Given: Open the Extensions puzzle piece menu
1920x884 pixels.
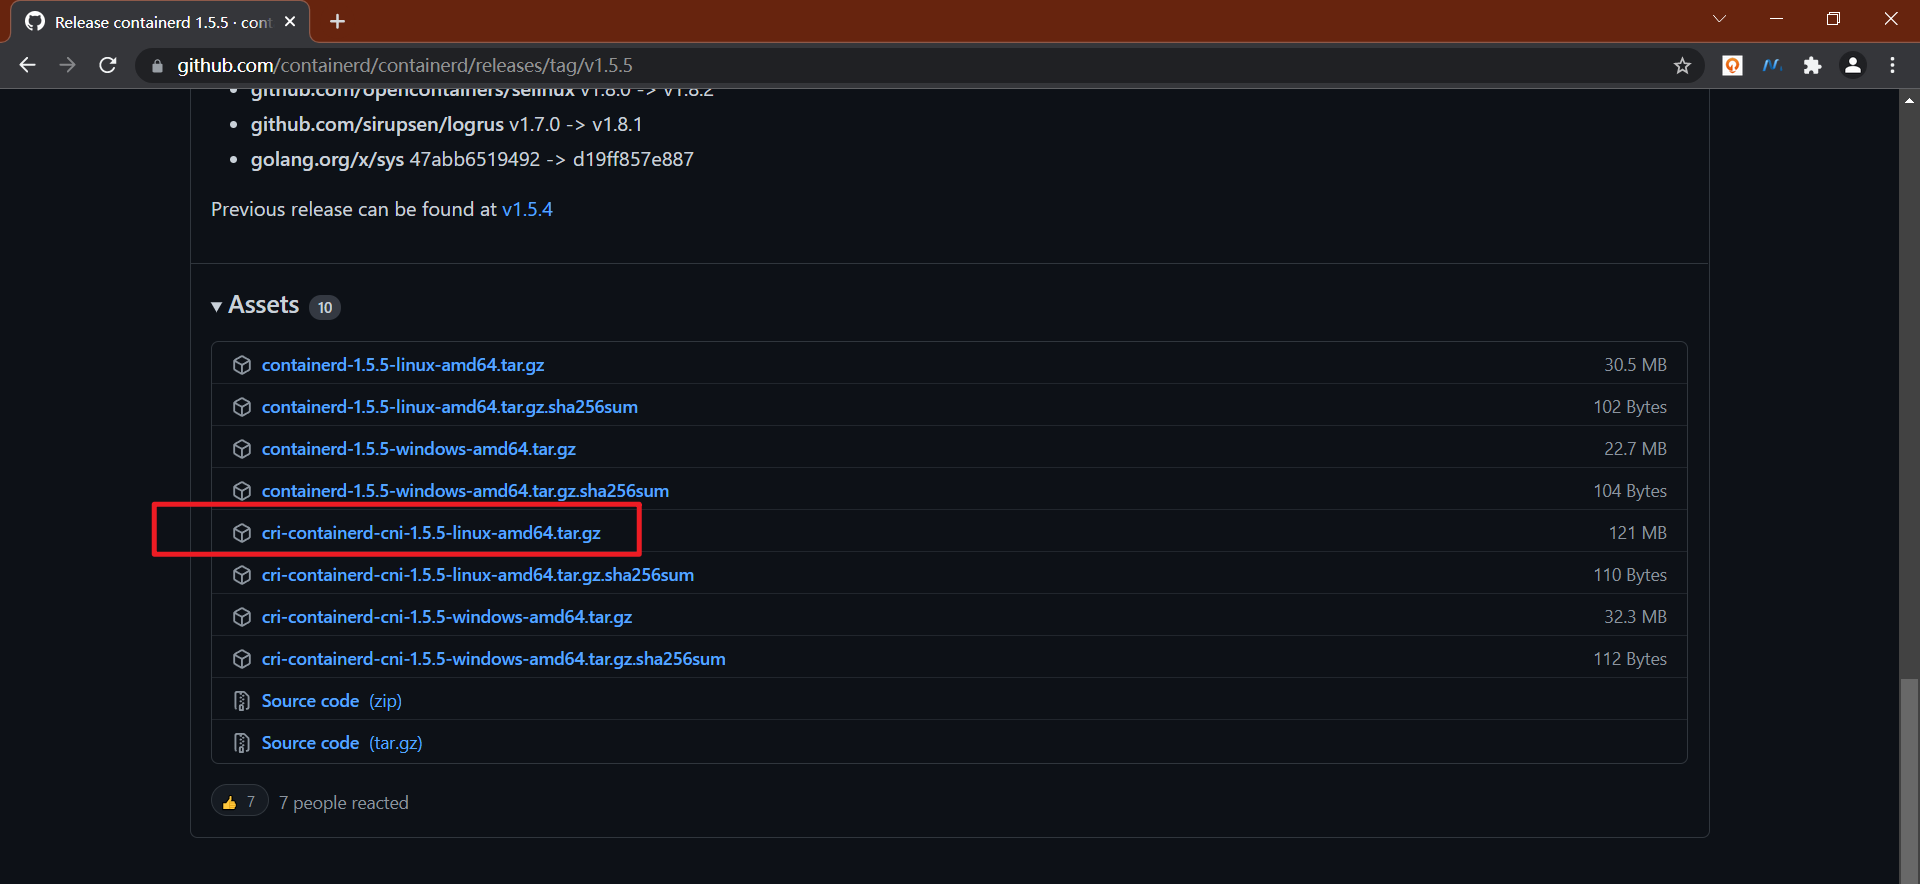Looking at the screenshot, I should click(x=1812, y=65).
